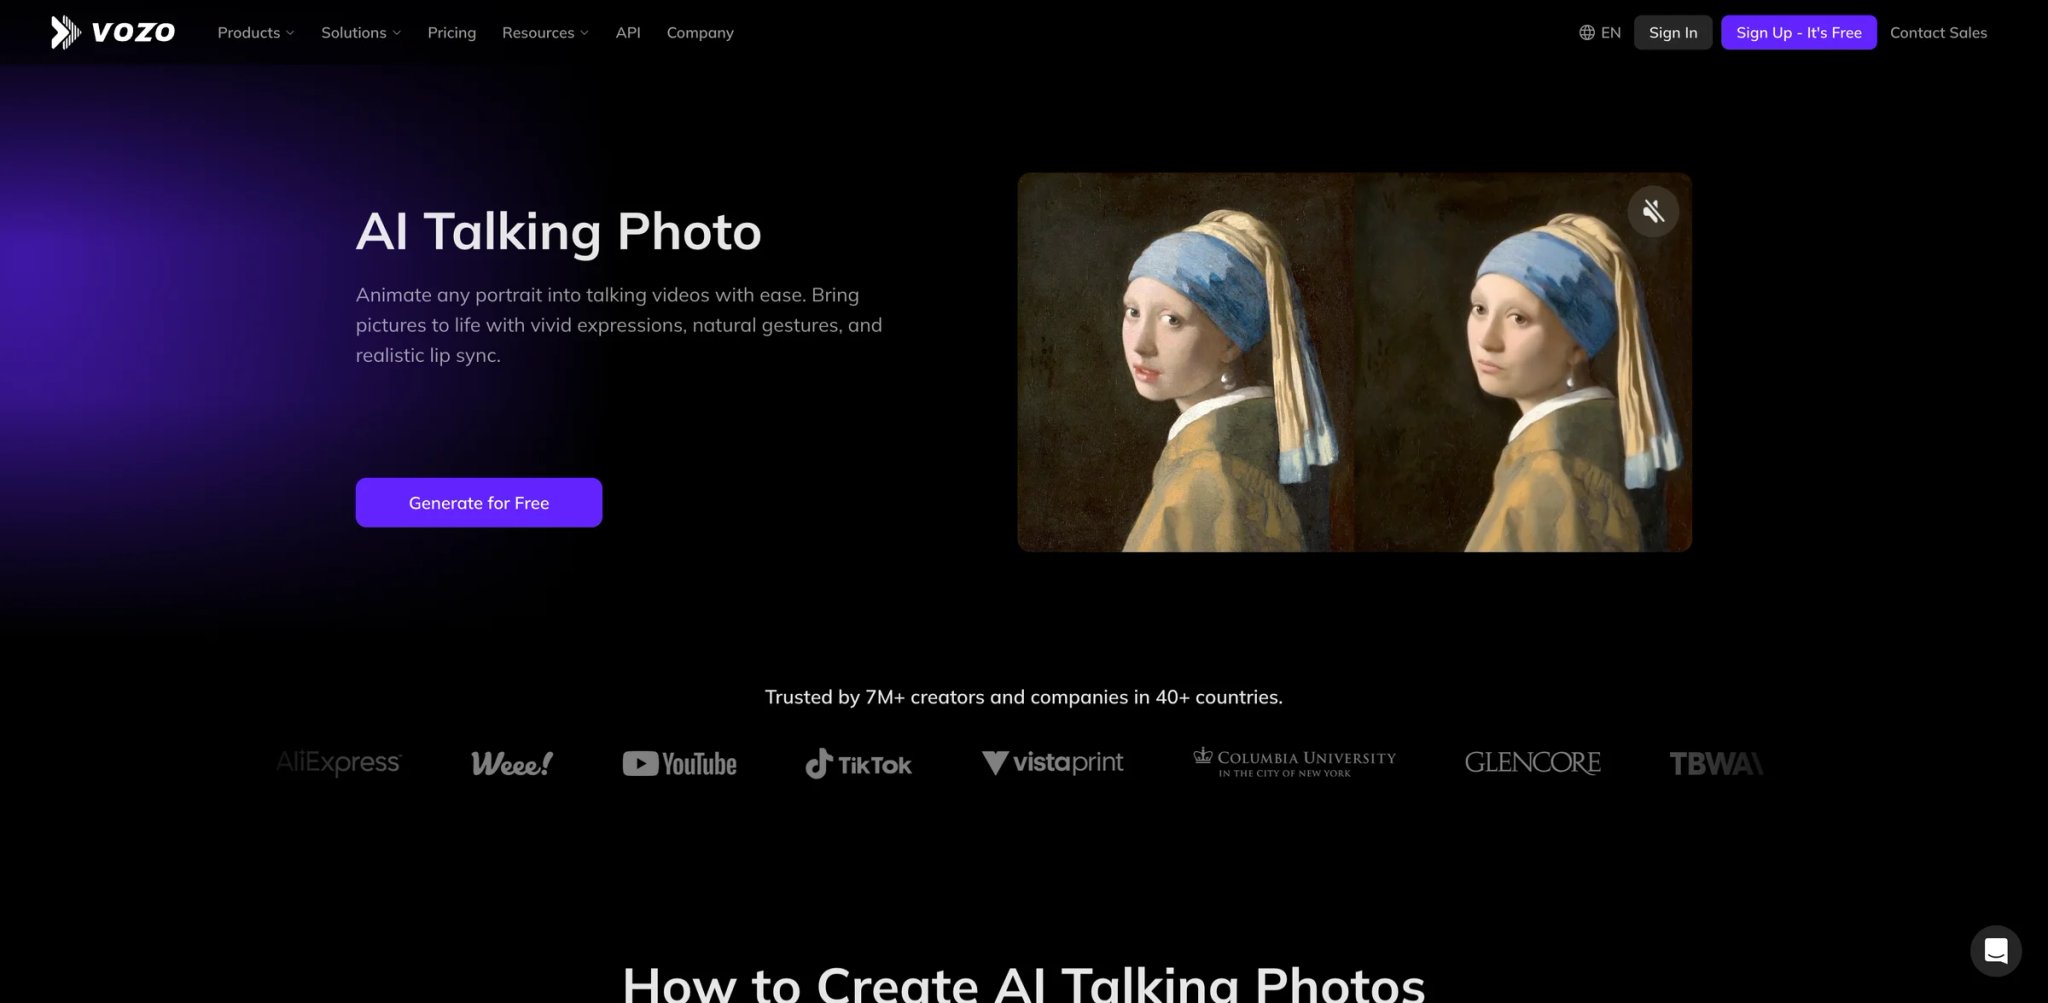Click the YouTube logo
This screenshot has width=2048, height=1003.
(x=680, y=764)
